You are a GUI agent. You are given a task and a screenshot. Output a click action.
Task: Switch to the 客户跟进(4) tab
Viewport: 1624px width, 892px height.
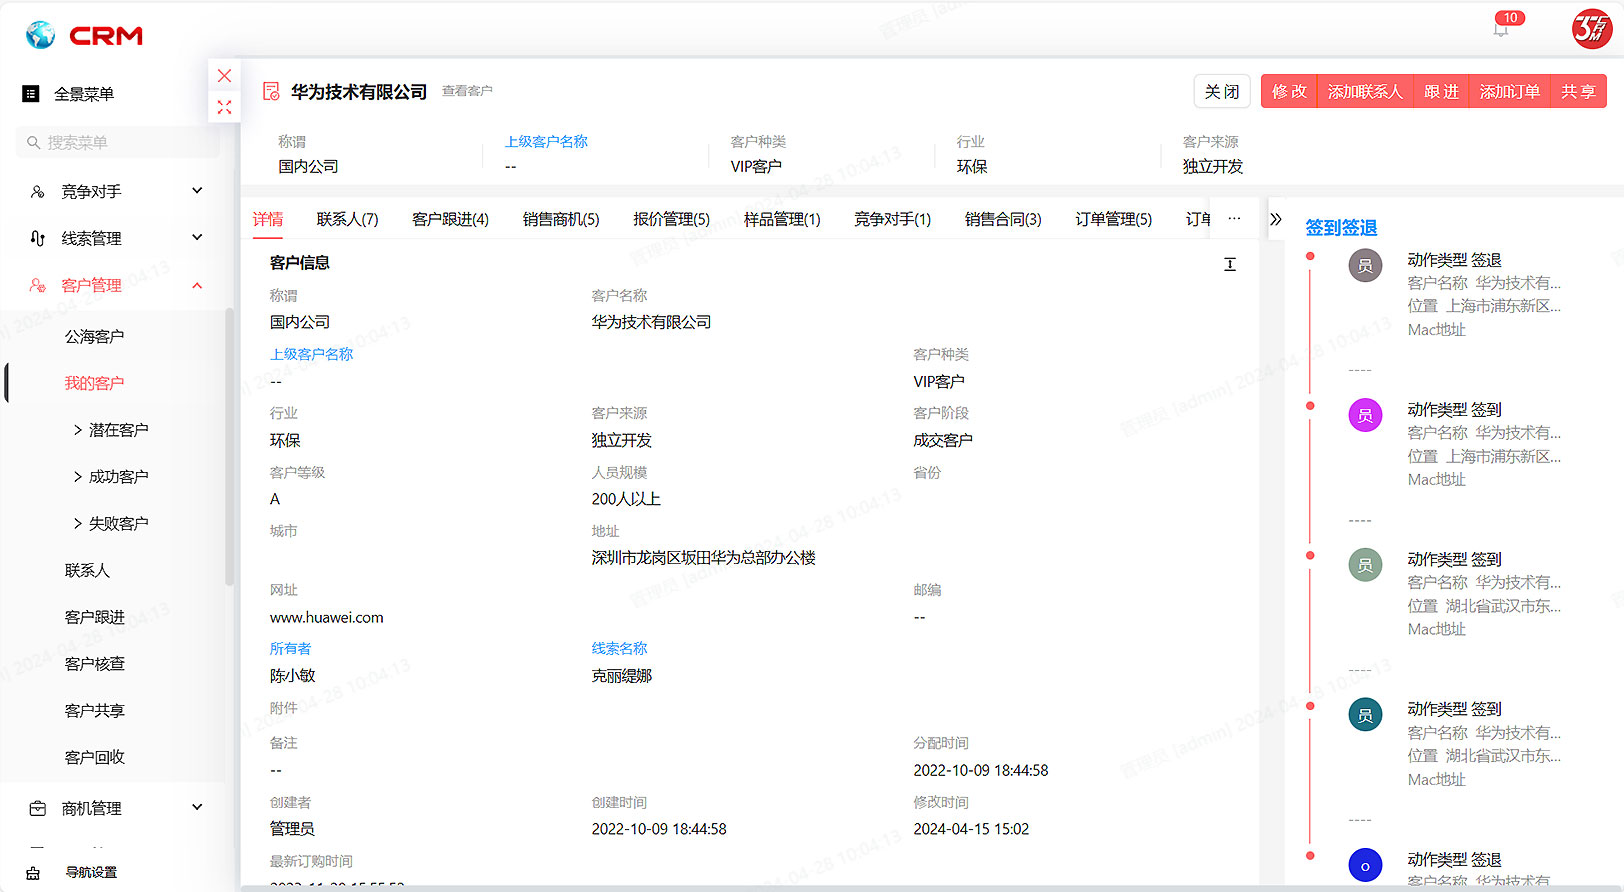tap(450, 219)
